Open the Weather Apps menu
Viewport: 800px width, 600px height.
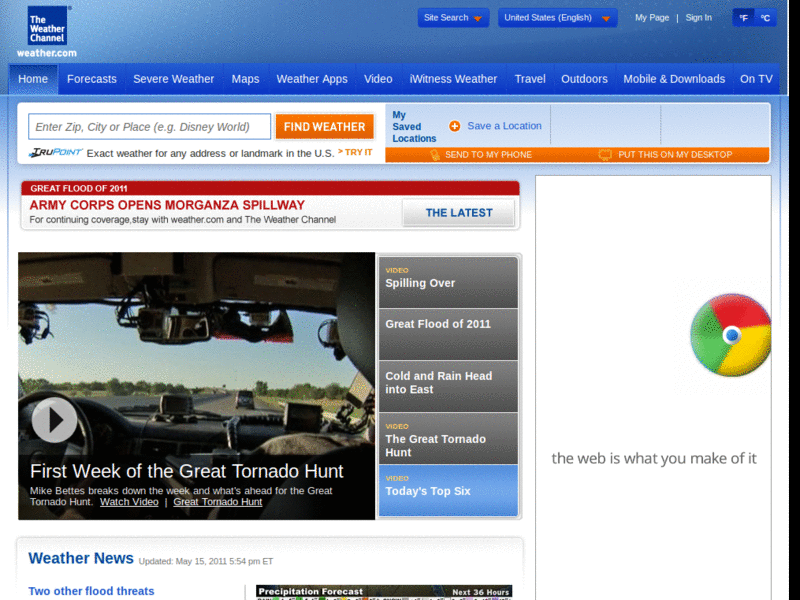[x=312, y=79]
